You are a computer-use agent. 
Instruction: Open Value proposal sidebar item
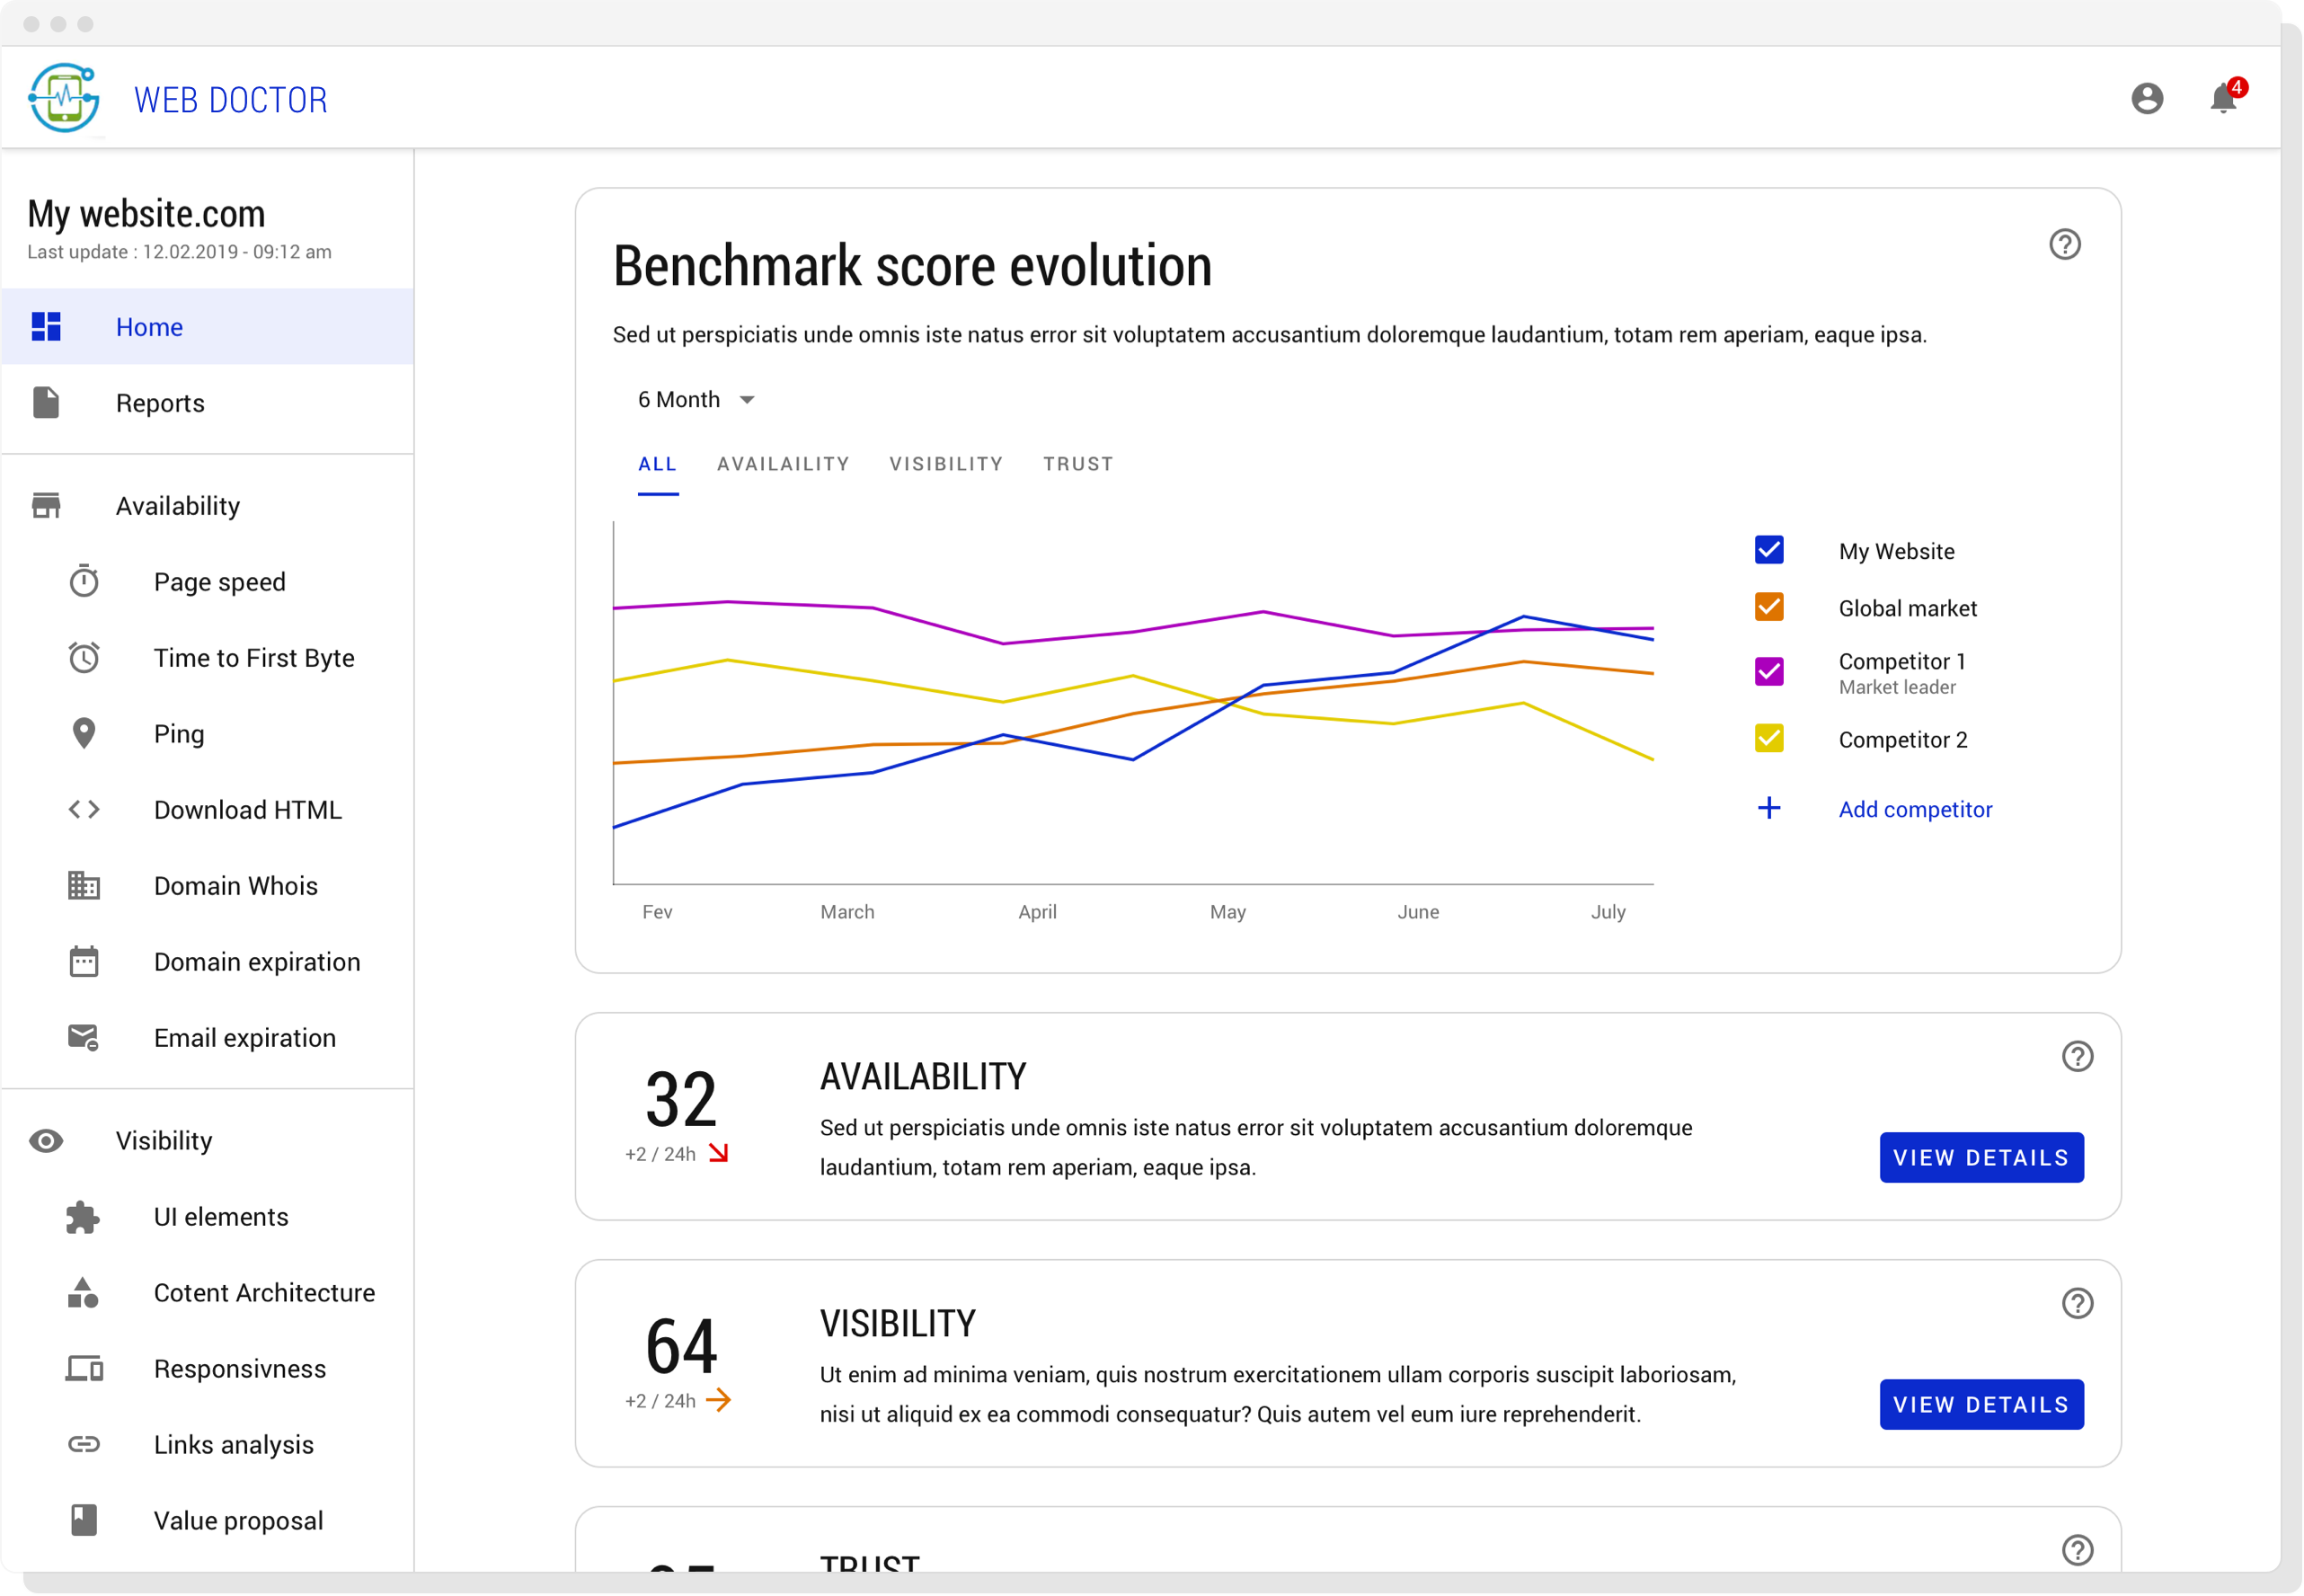207,1520
